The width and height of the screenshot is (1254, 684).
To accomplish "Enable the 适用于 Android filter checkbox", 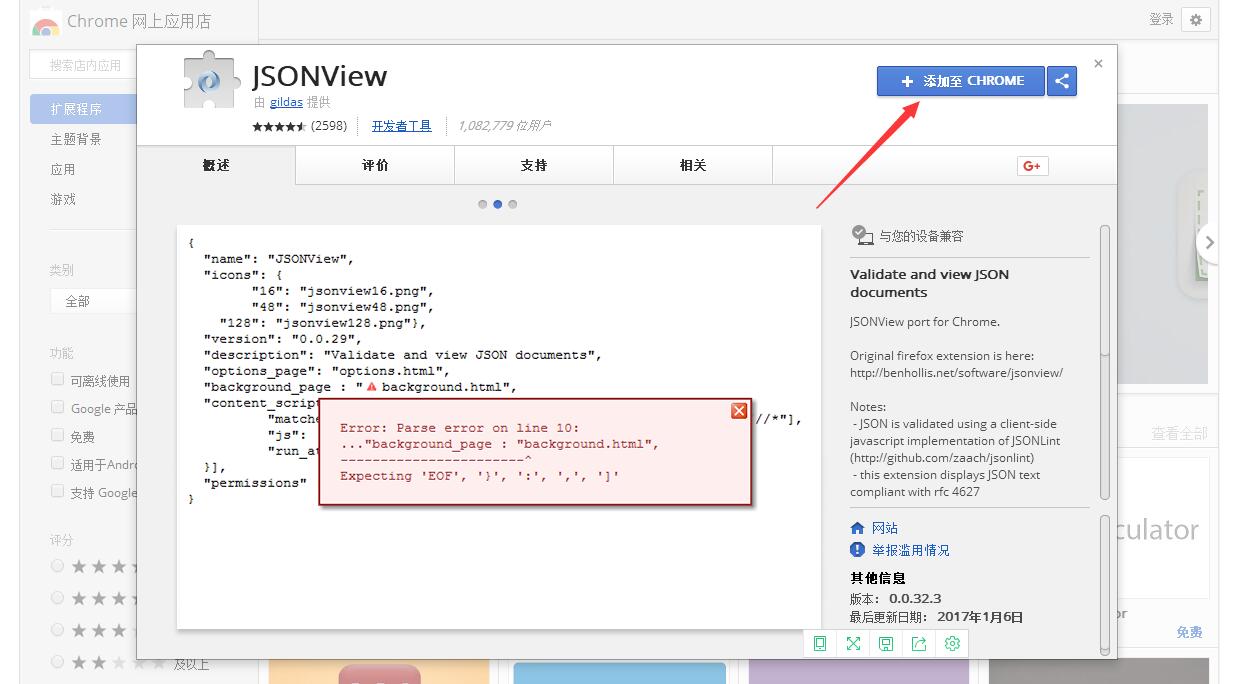I will 58,464.
